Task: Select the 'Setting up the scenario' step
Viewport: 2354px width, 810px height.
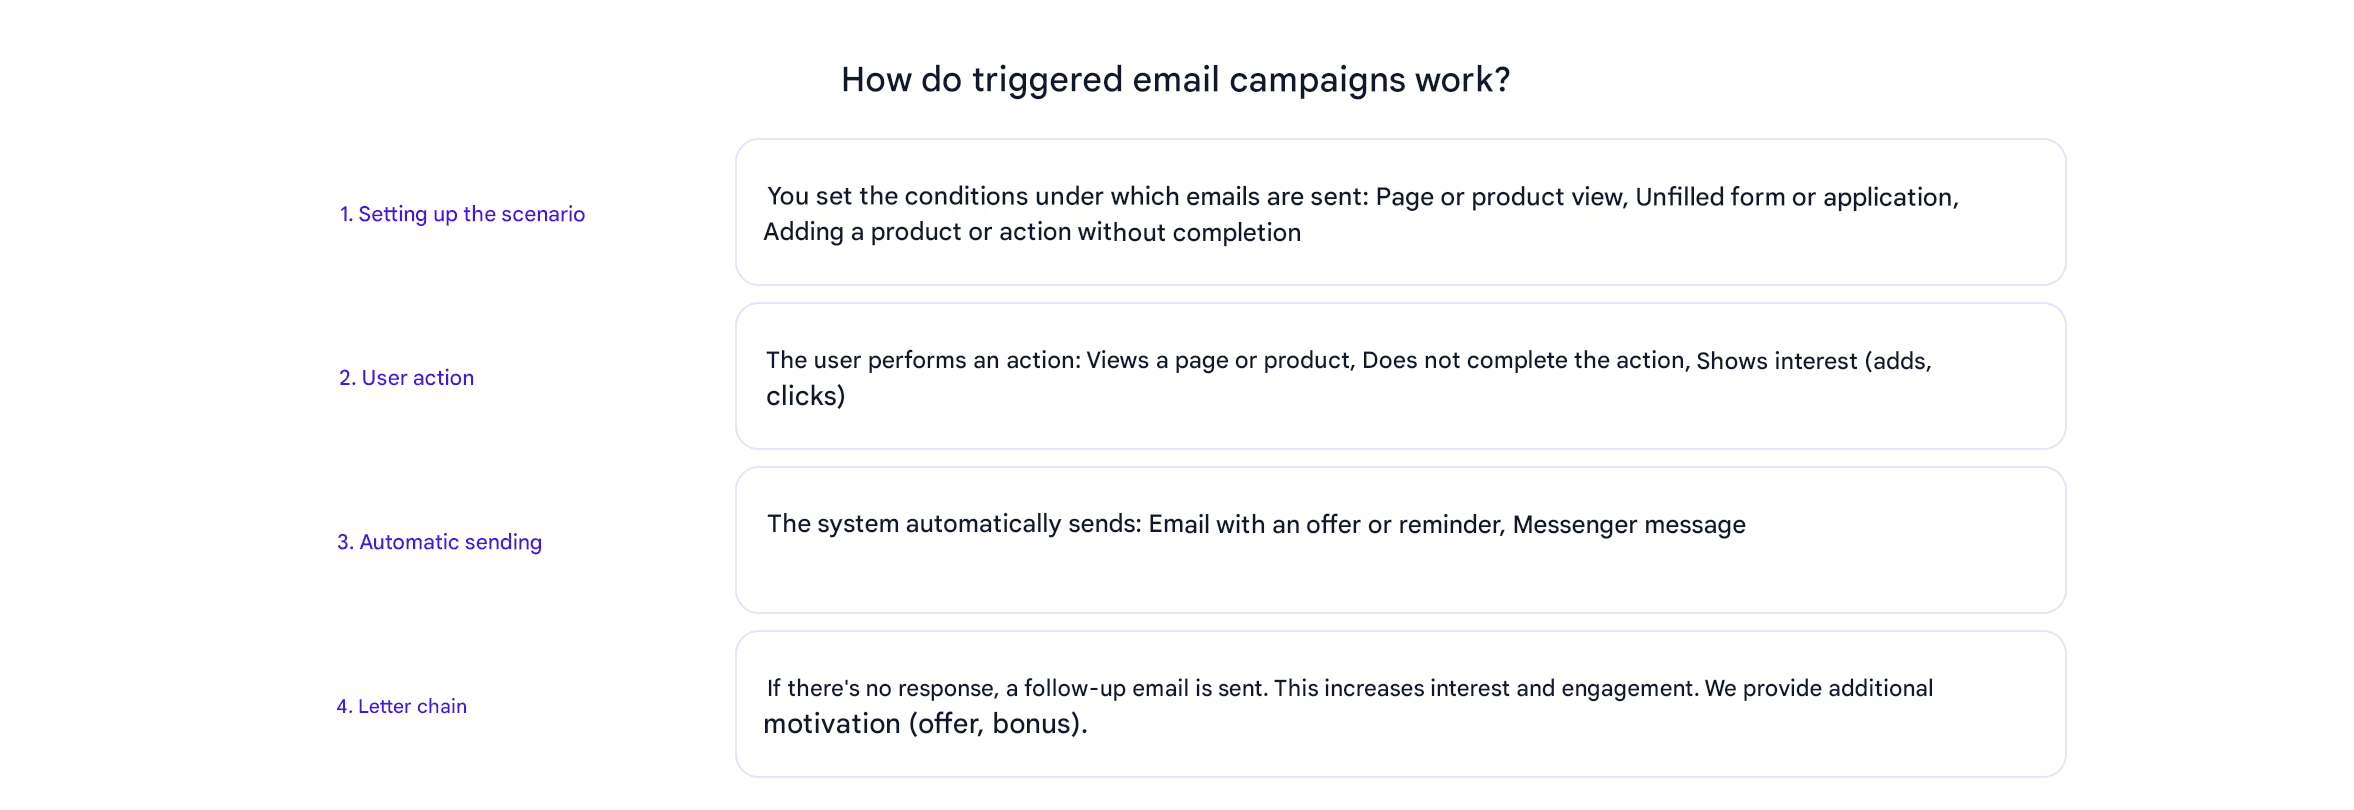Action: point(462,214)
